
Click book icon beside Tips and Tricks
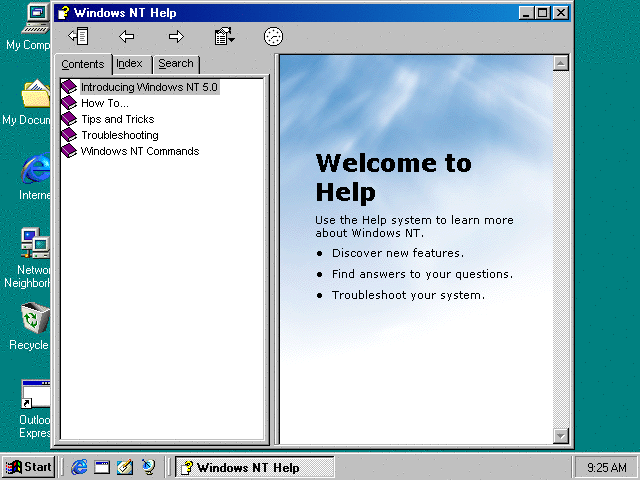click(x=69, y=119)
